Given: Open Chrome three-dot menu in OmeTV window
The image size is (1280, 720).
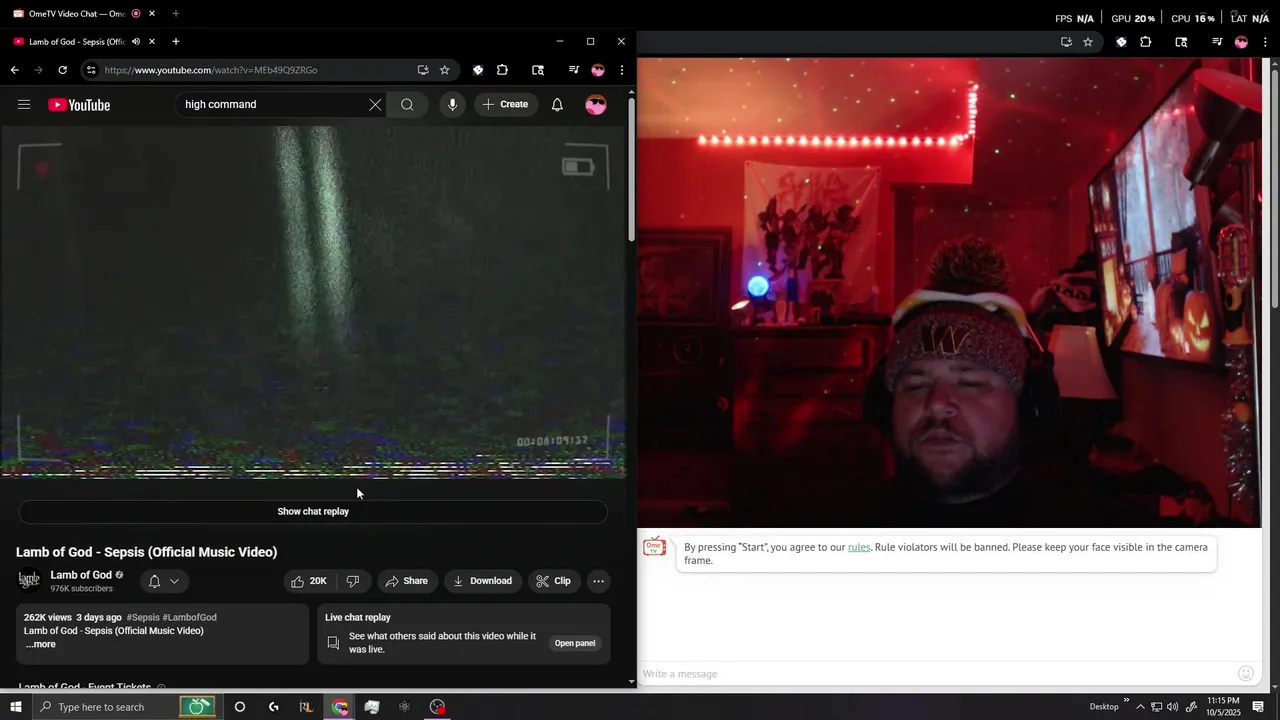Looking at the screenshot, I should pyautogui.click(x=1266, y=42).
